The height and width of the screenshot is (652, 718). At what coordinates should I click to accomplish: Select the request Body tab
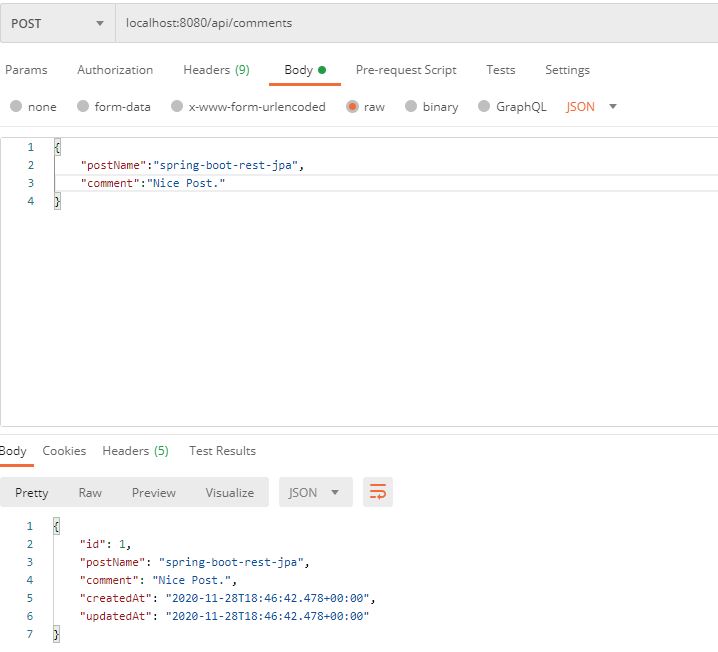(x=305, y=70)
